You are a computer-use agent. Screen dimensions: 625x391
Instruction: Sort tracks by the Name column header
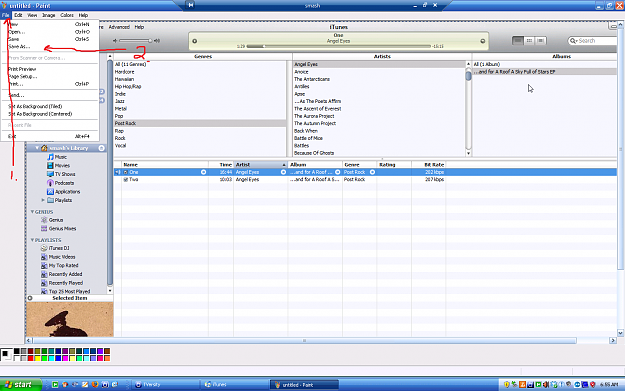165,165
